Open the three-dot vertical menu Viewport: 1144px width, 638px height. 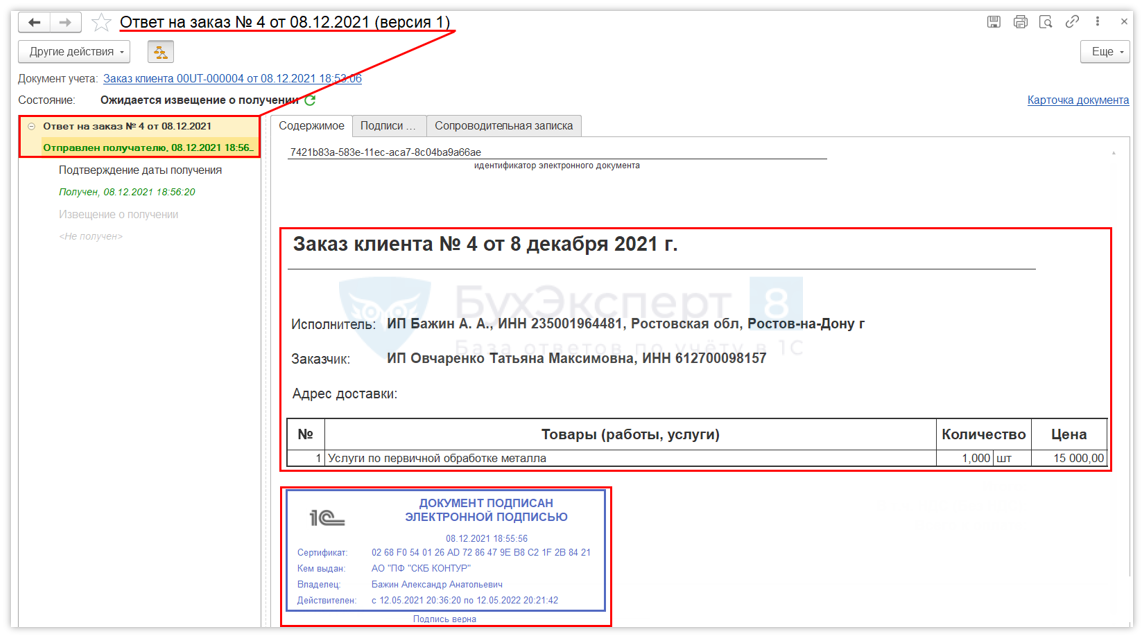click(1097, 22)
